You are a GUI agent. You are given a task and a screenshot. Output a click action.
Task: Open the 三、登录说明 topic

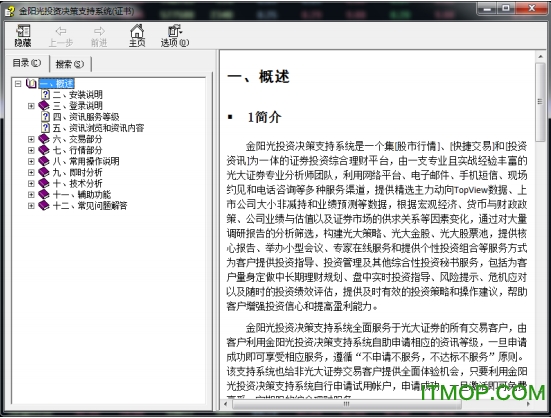[x=78, y=105]
